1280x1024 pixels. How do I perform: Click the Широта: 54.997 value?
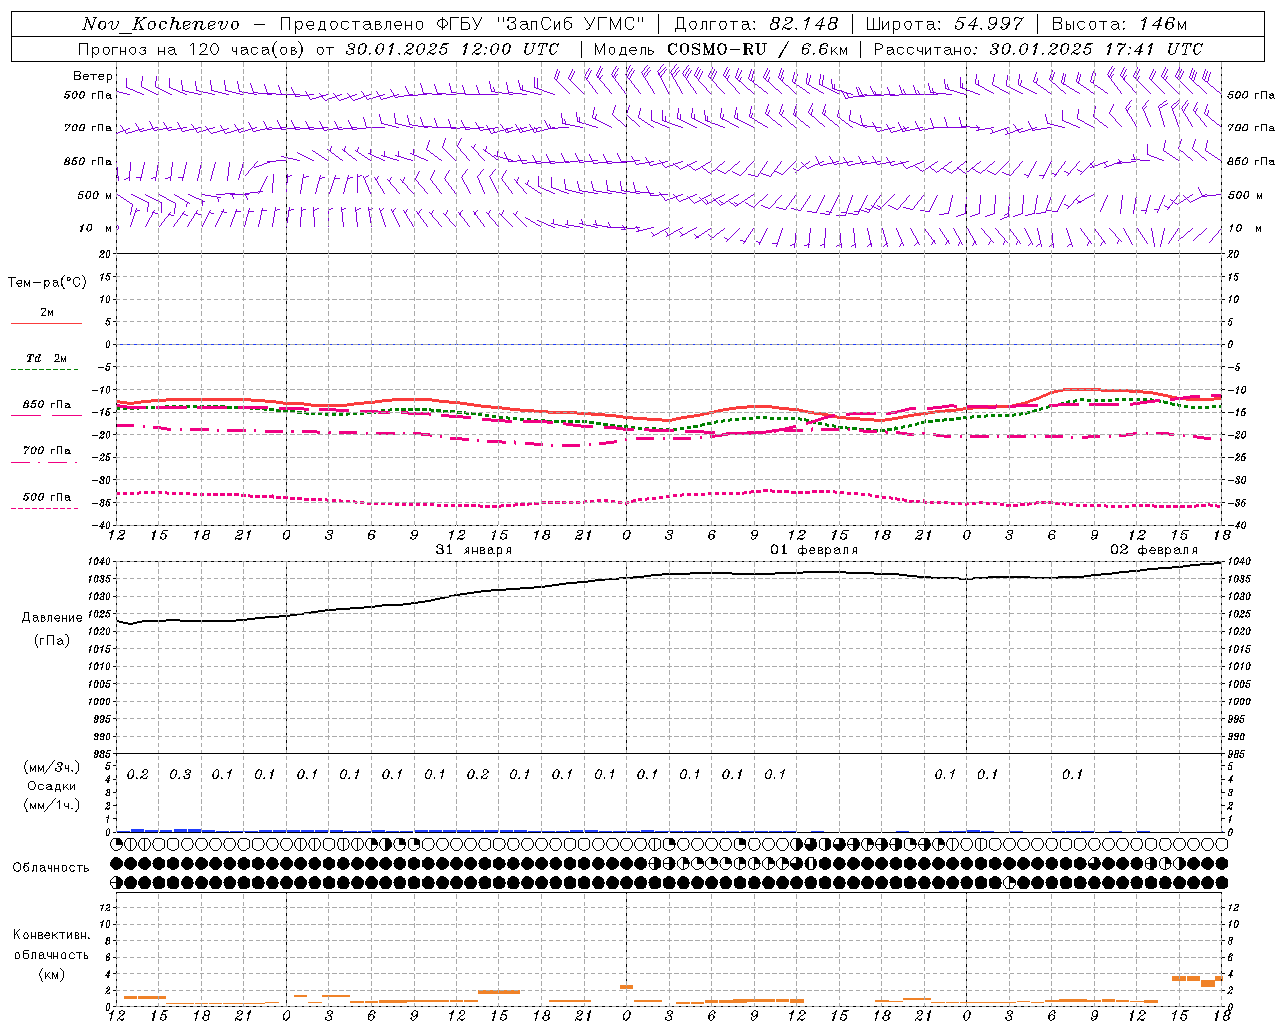(x=944, y=24)
